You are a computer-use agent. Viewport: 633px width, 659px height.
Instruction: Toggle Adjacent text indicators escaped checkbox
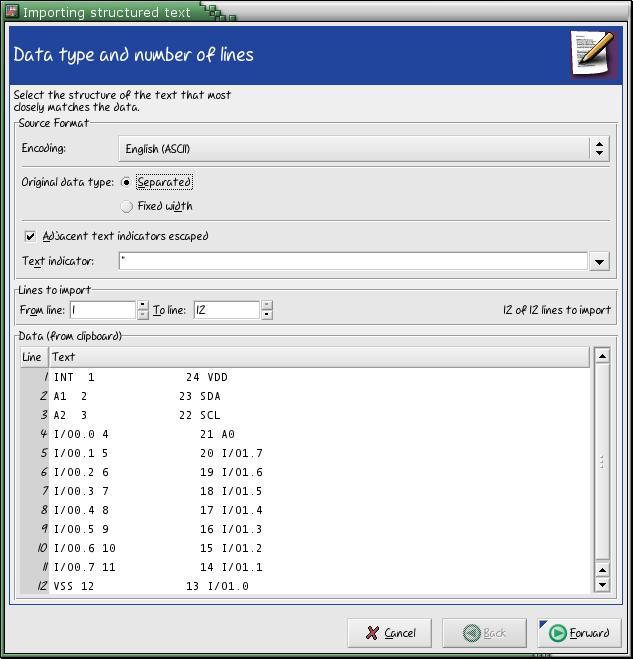(x=30, y=237)
